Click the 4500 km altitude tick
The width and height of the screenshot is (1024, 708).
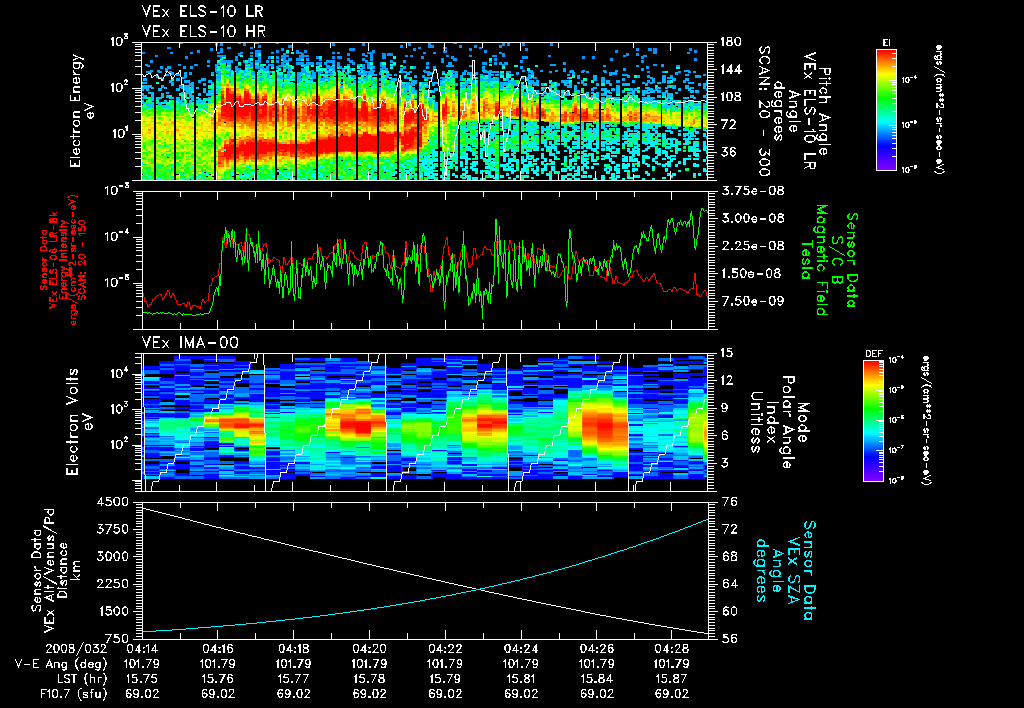pyautogui.click(x=112, y=502)
